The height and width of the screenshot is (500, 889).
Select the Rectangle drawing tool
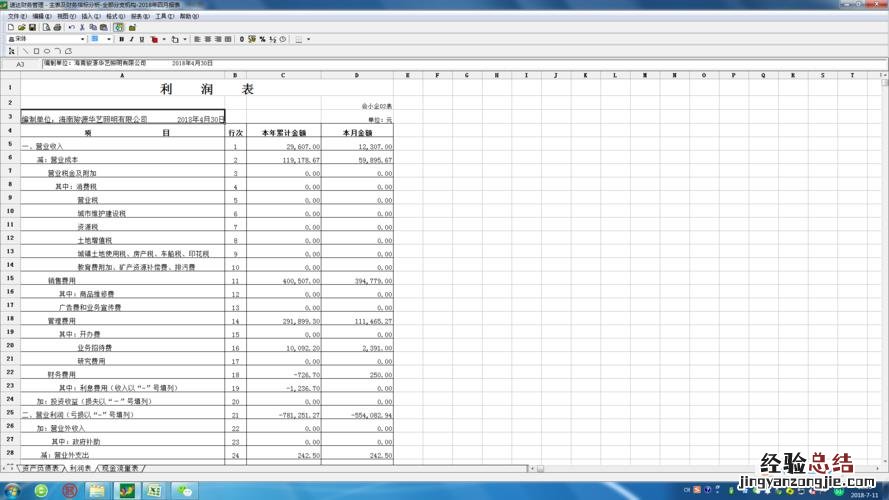coord(36,51)
